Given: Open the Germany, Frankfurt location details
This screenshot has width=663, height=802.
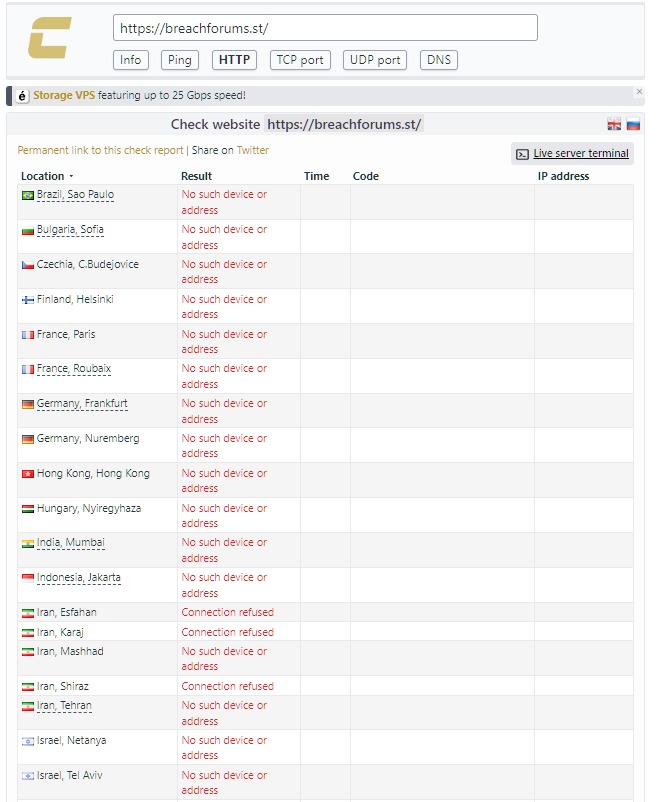Looking at the screenshot, I should tap(82, 404).
